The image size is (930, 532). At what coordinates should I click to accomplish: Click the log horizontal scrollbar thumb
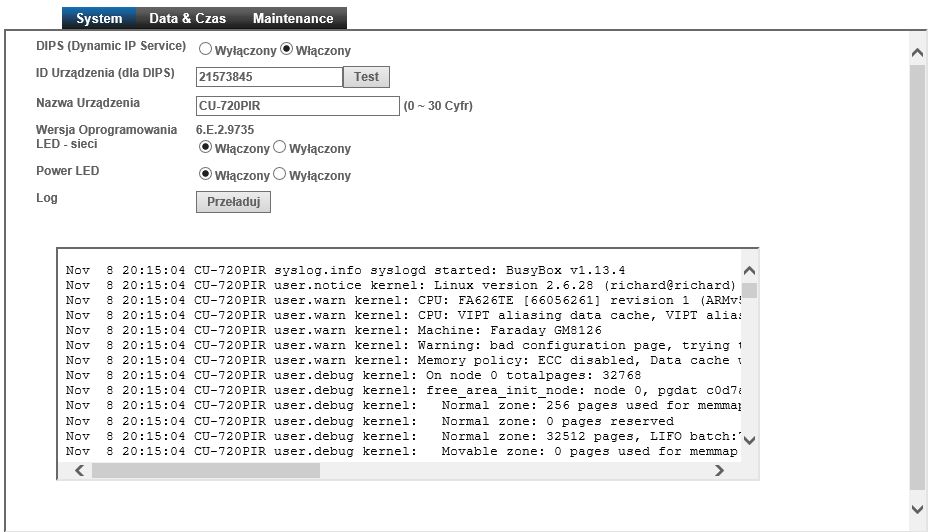pos(206,470)
